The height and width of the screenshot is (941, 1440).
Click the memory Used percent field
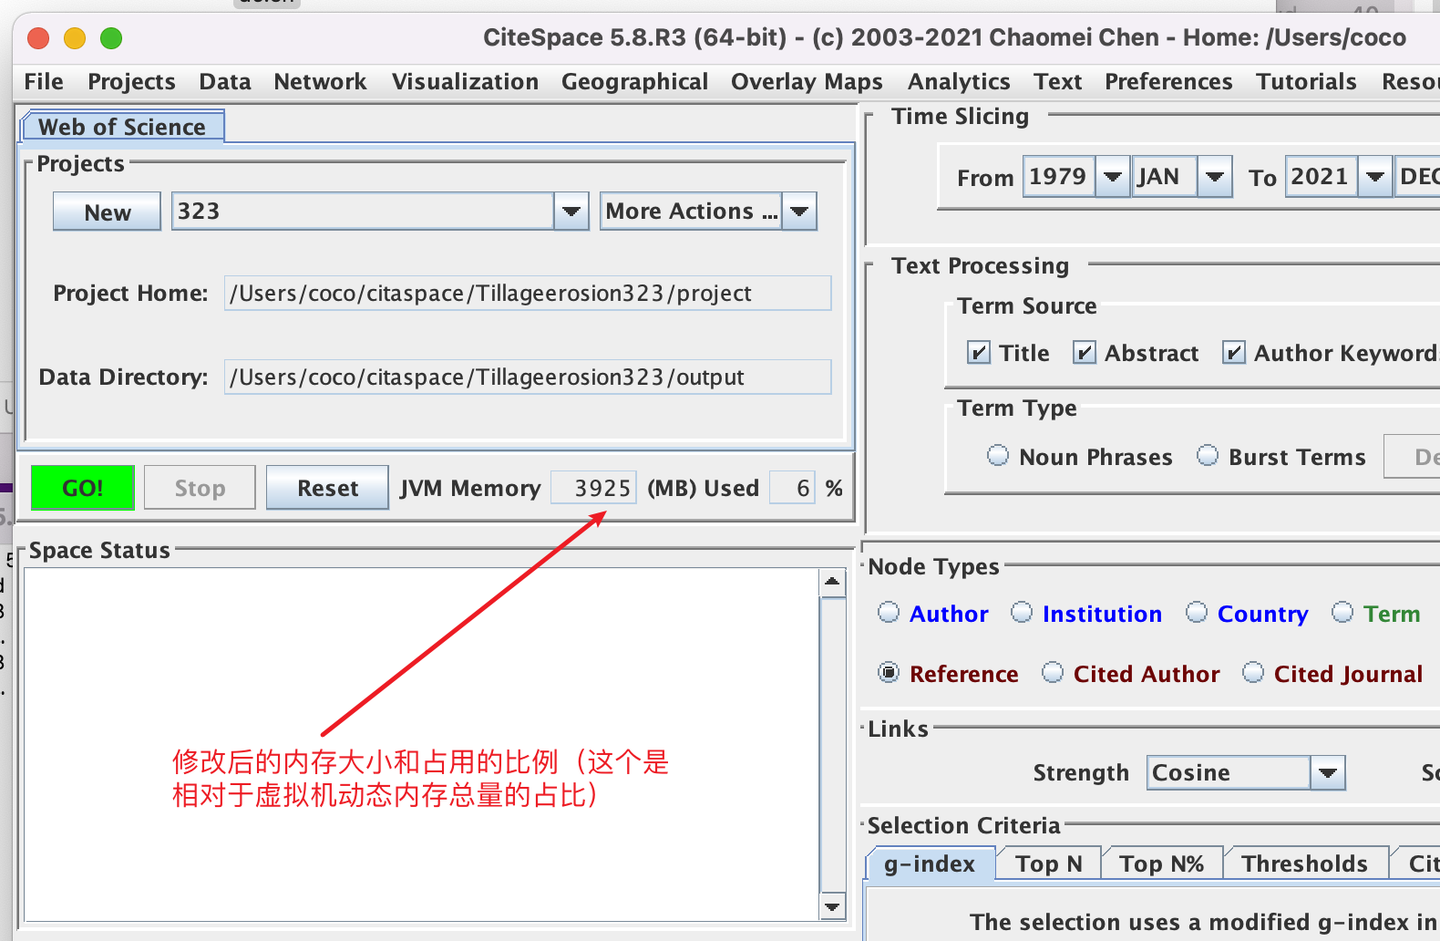pos(793,488)
